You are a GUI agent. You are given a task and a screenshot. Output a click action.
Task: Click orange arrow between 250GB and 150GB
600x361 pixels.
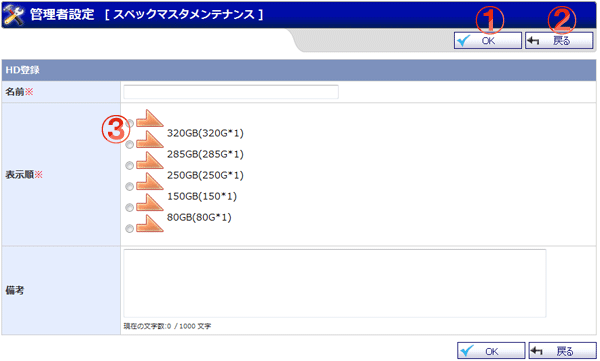tap(150, 182)
